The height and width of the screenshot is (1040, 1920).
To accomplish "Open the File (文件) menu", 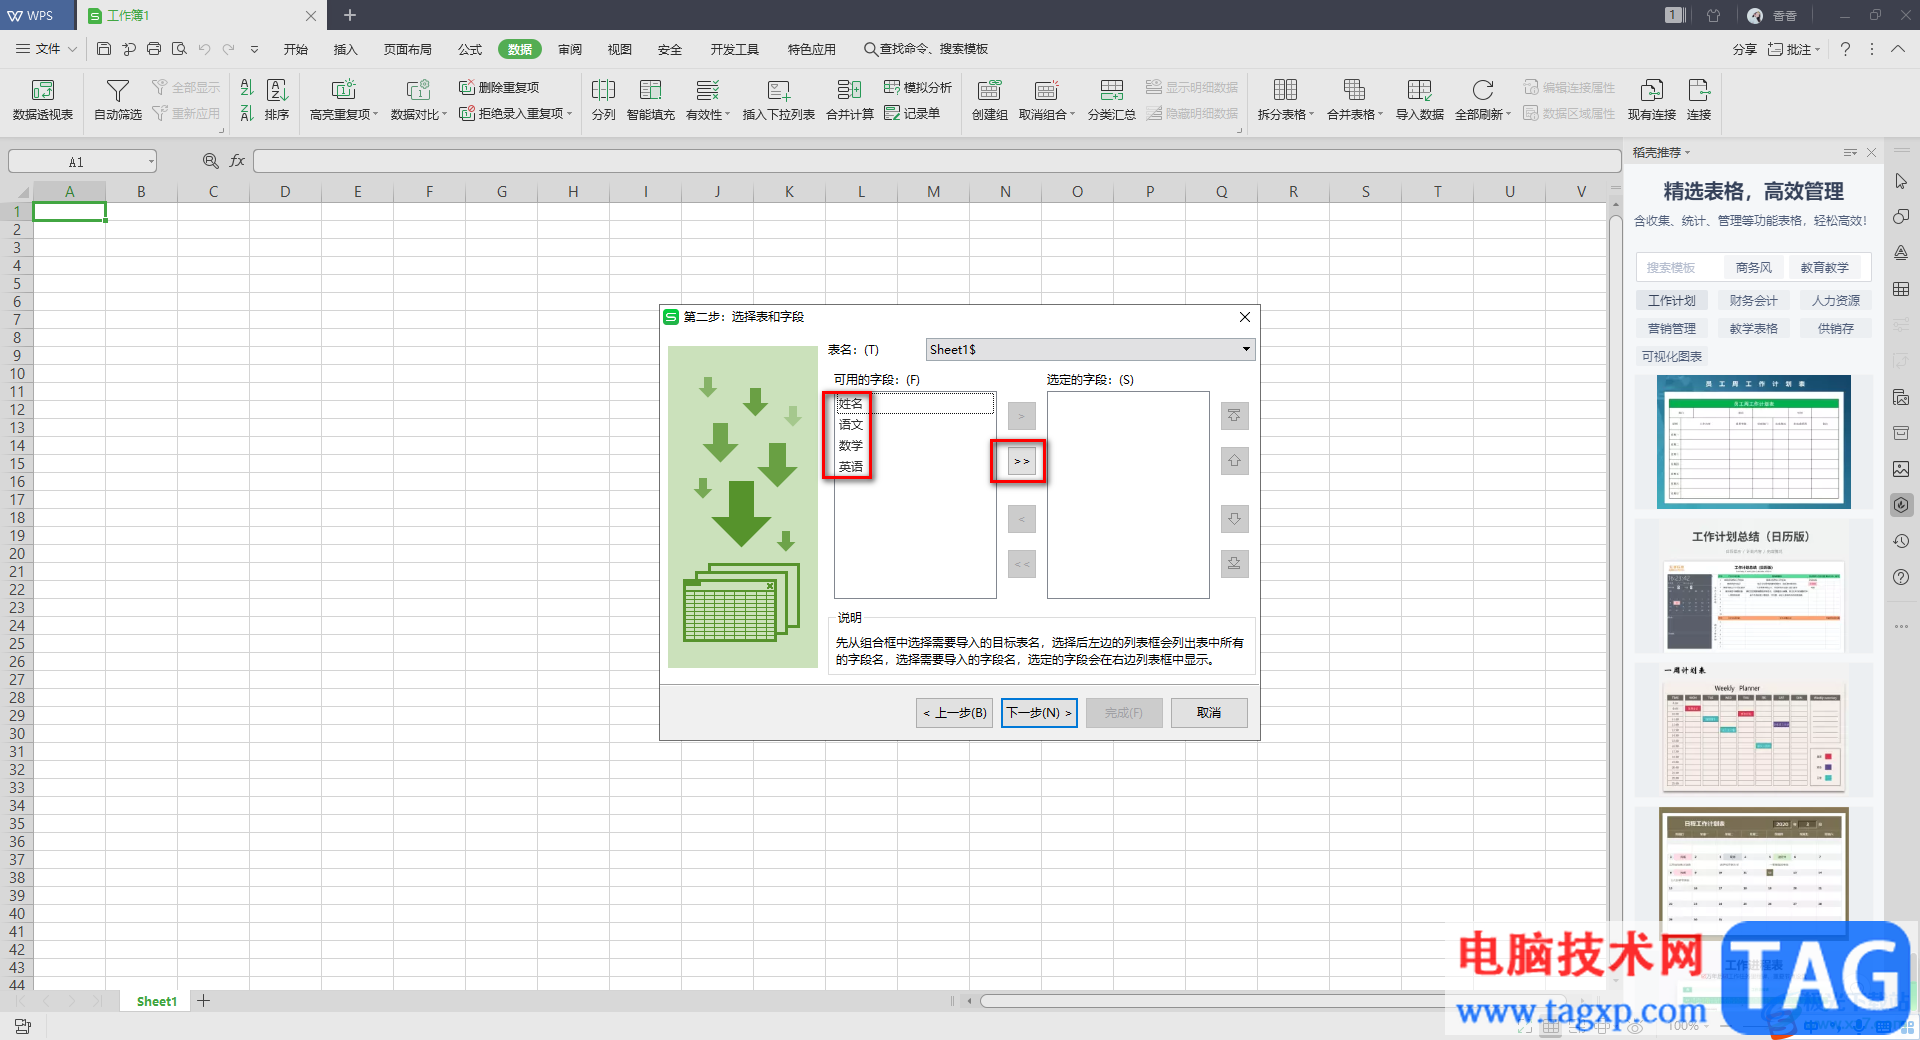I will click(47, 49).
